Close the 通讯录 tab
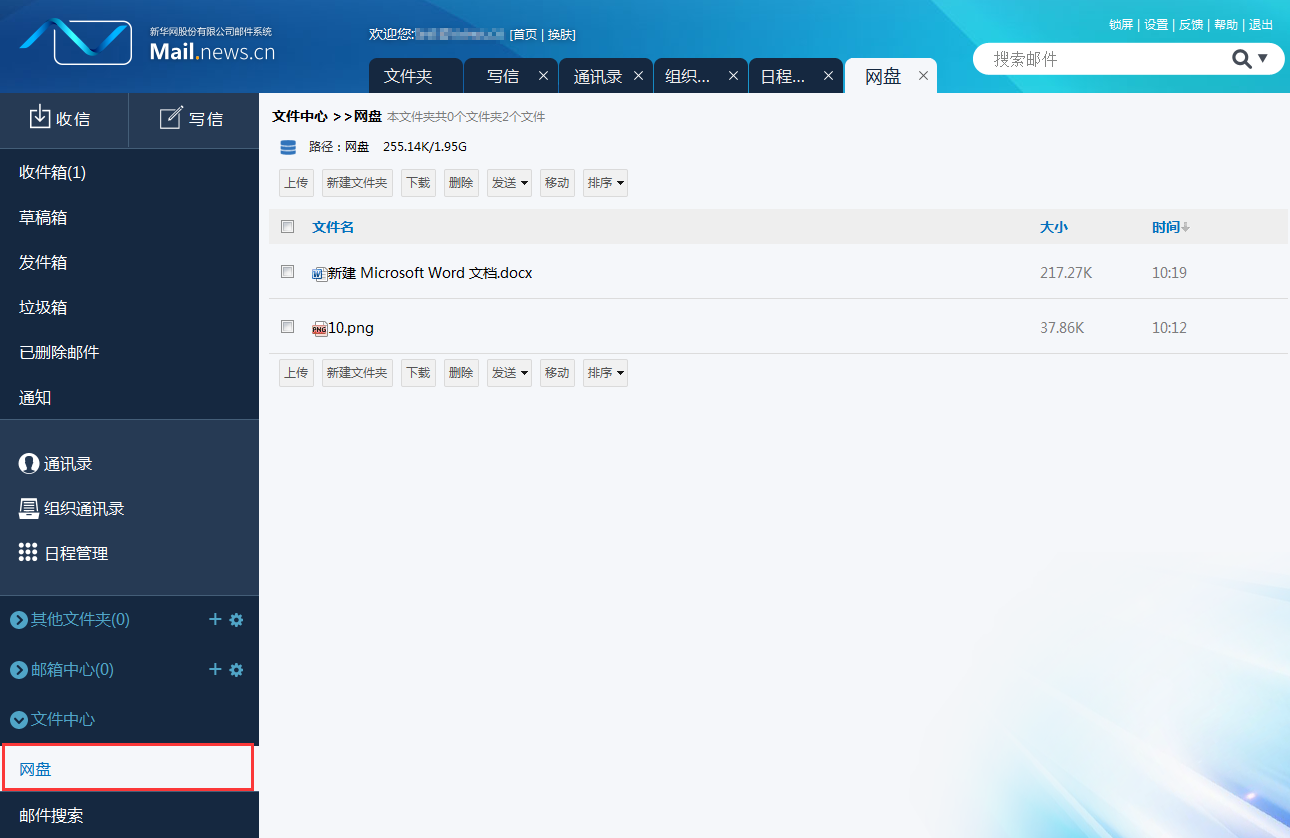 tap(638, 75)
